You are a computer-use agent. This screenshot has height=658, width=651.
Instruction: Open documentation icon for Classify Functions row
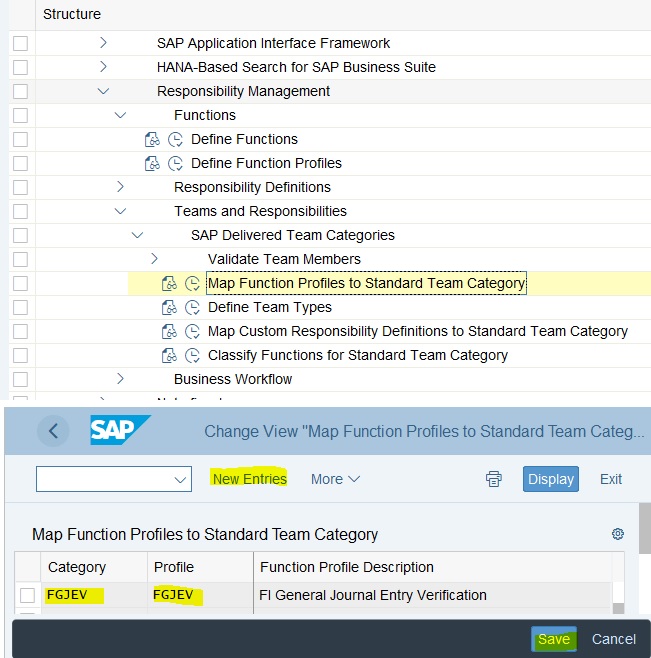click(x=169, y=355)
